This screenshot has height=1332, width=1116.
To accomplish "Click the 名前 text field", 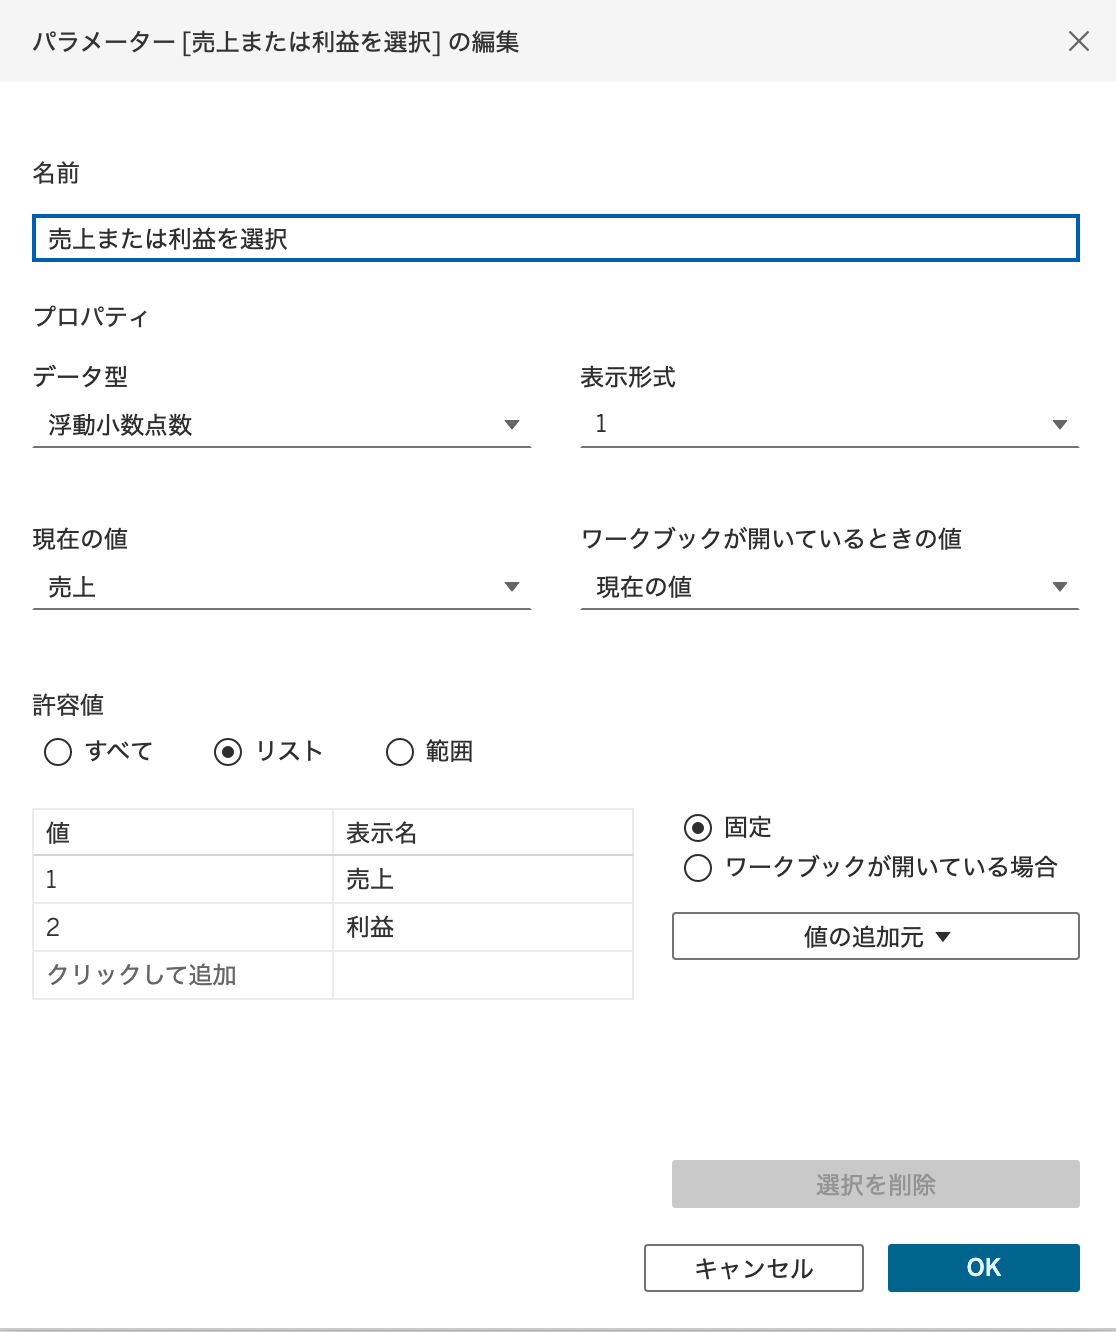I will 556,238.
